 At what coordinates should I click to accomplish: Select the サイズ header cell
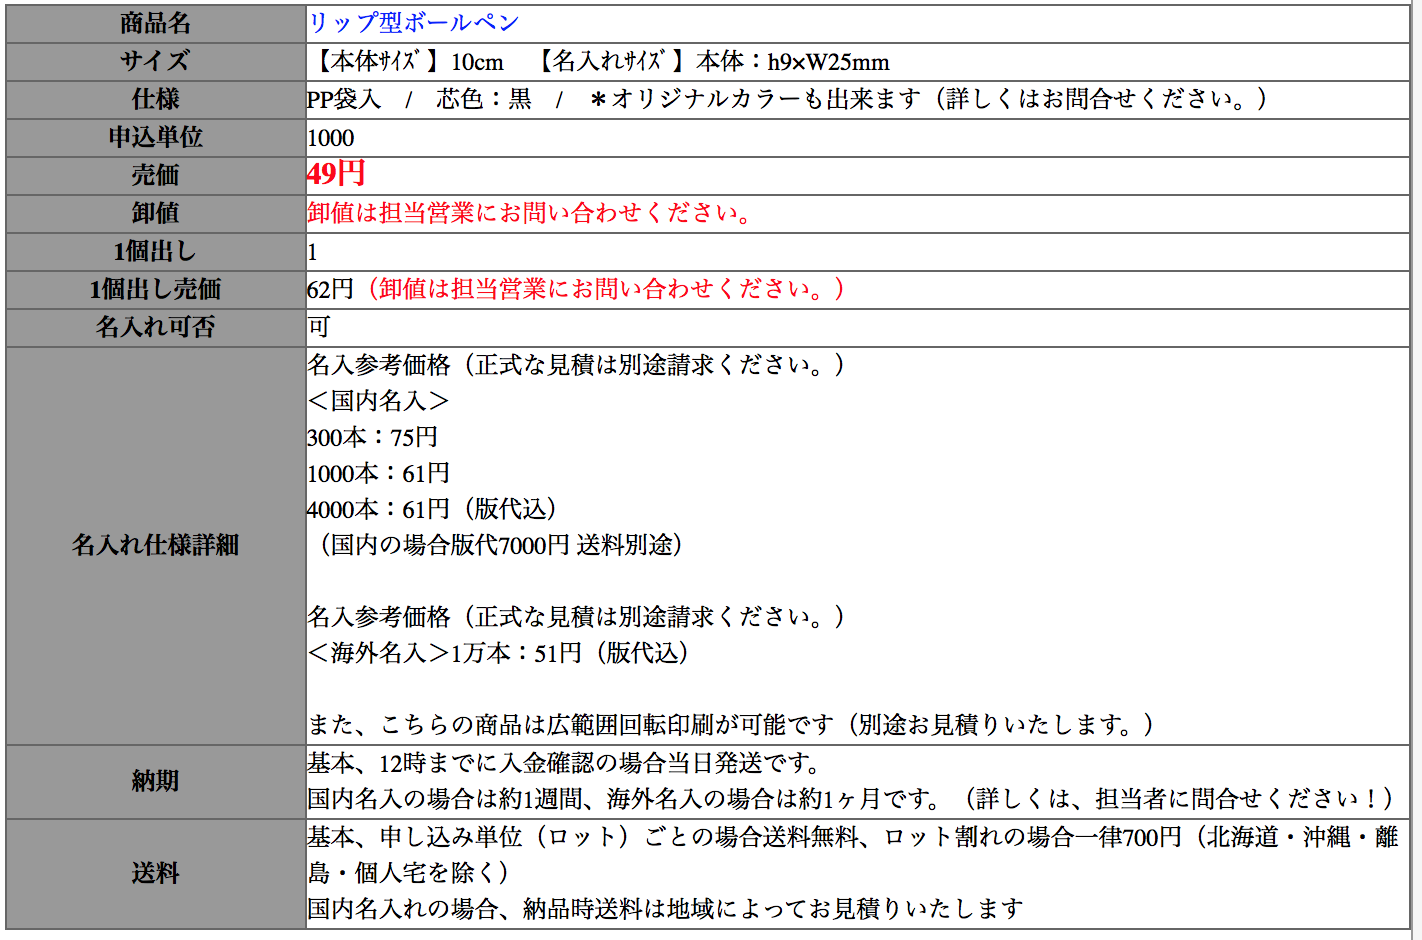pyautogui.click(x=156, y=62)
